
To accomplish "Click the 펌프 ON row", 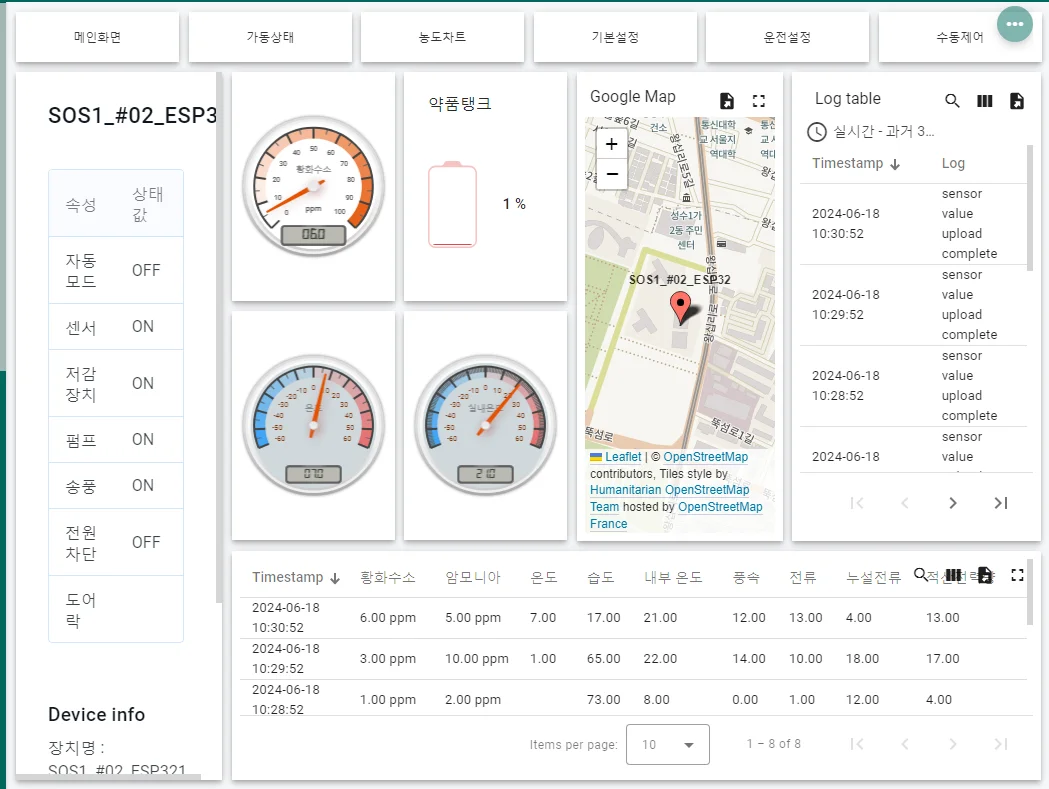I will coord(116,440).
